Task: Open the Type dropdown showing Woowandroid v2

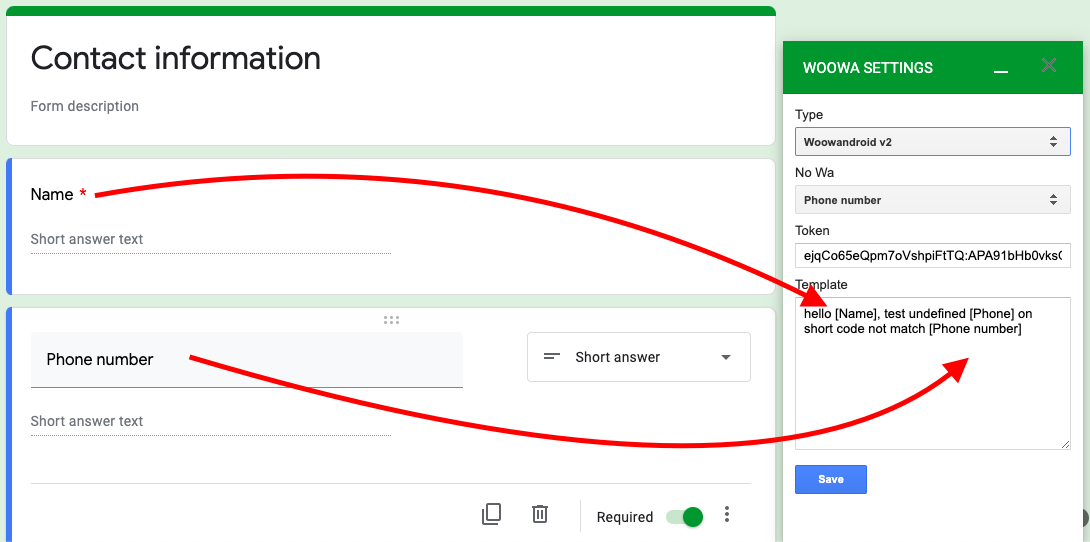Action: click(932, 142)
